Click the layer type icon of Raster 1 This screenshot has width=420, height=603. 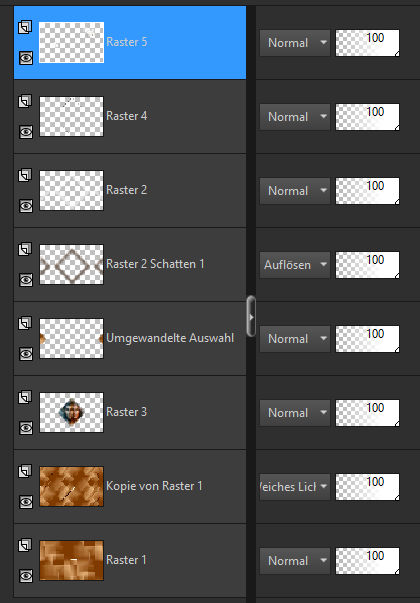pyautogui.click(x=25, y=545)
